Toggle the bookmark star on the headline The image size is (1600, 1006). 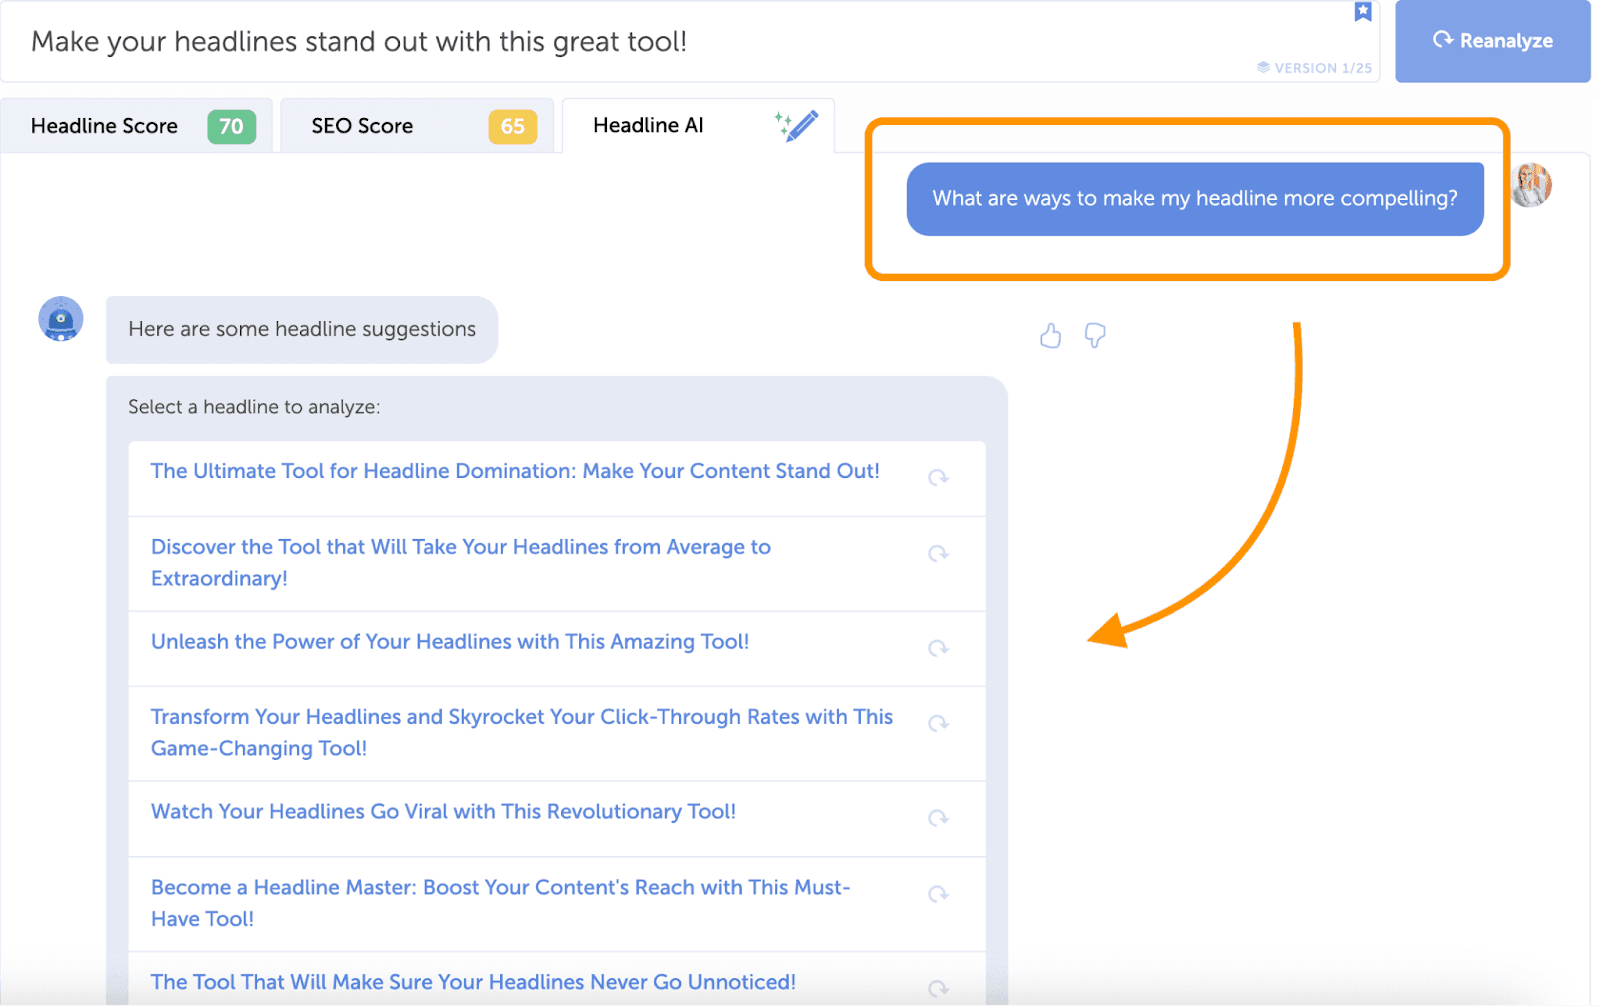click(x=1363, y=12)
